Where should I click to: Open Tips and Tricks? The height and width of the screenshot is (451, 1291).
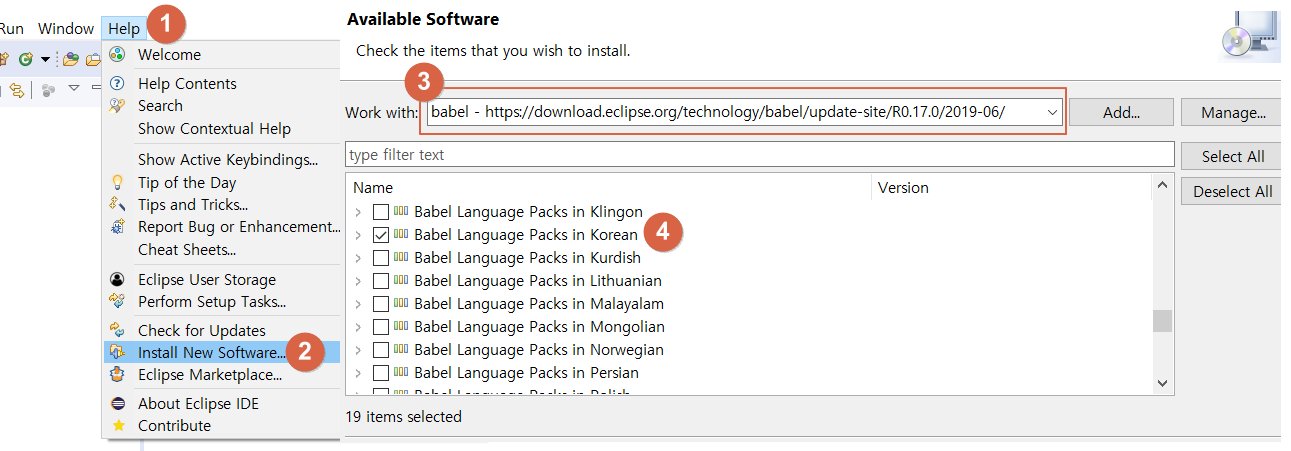click(193, 205)
